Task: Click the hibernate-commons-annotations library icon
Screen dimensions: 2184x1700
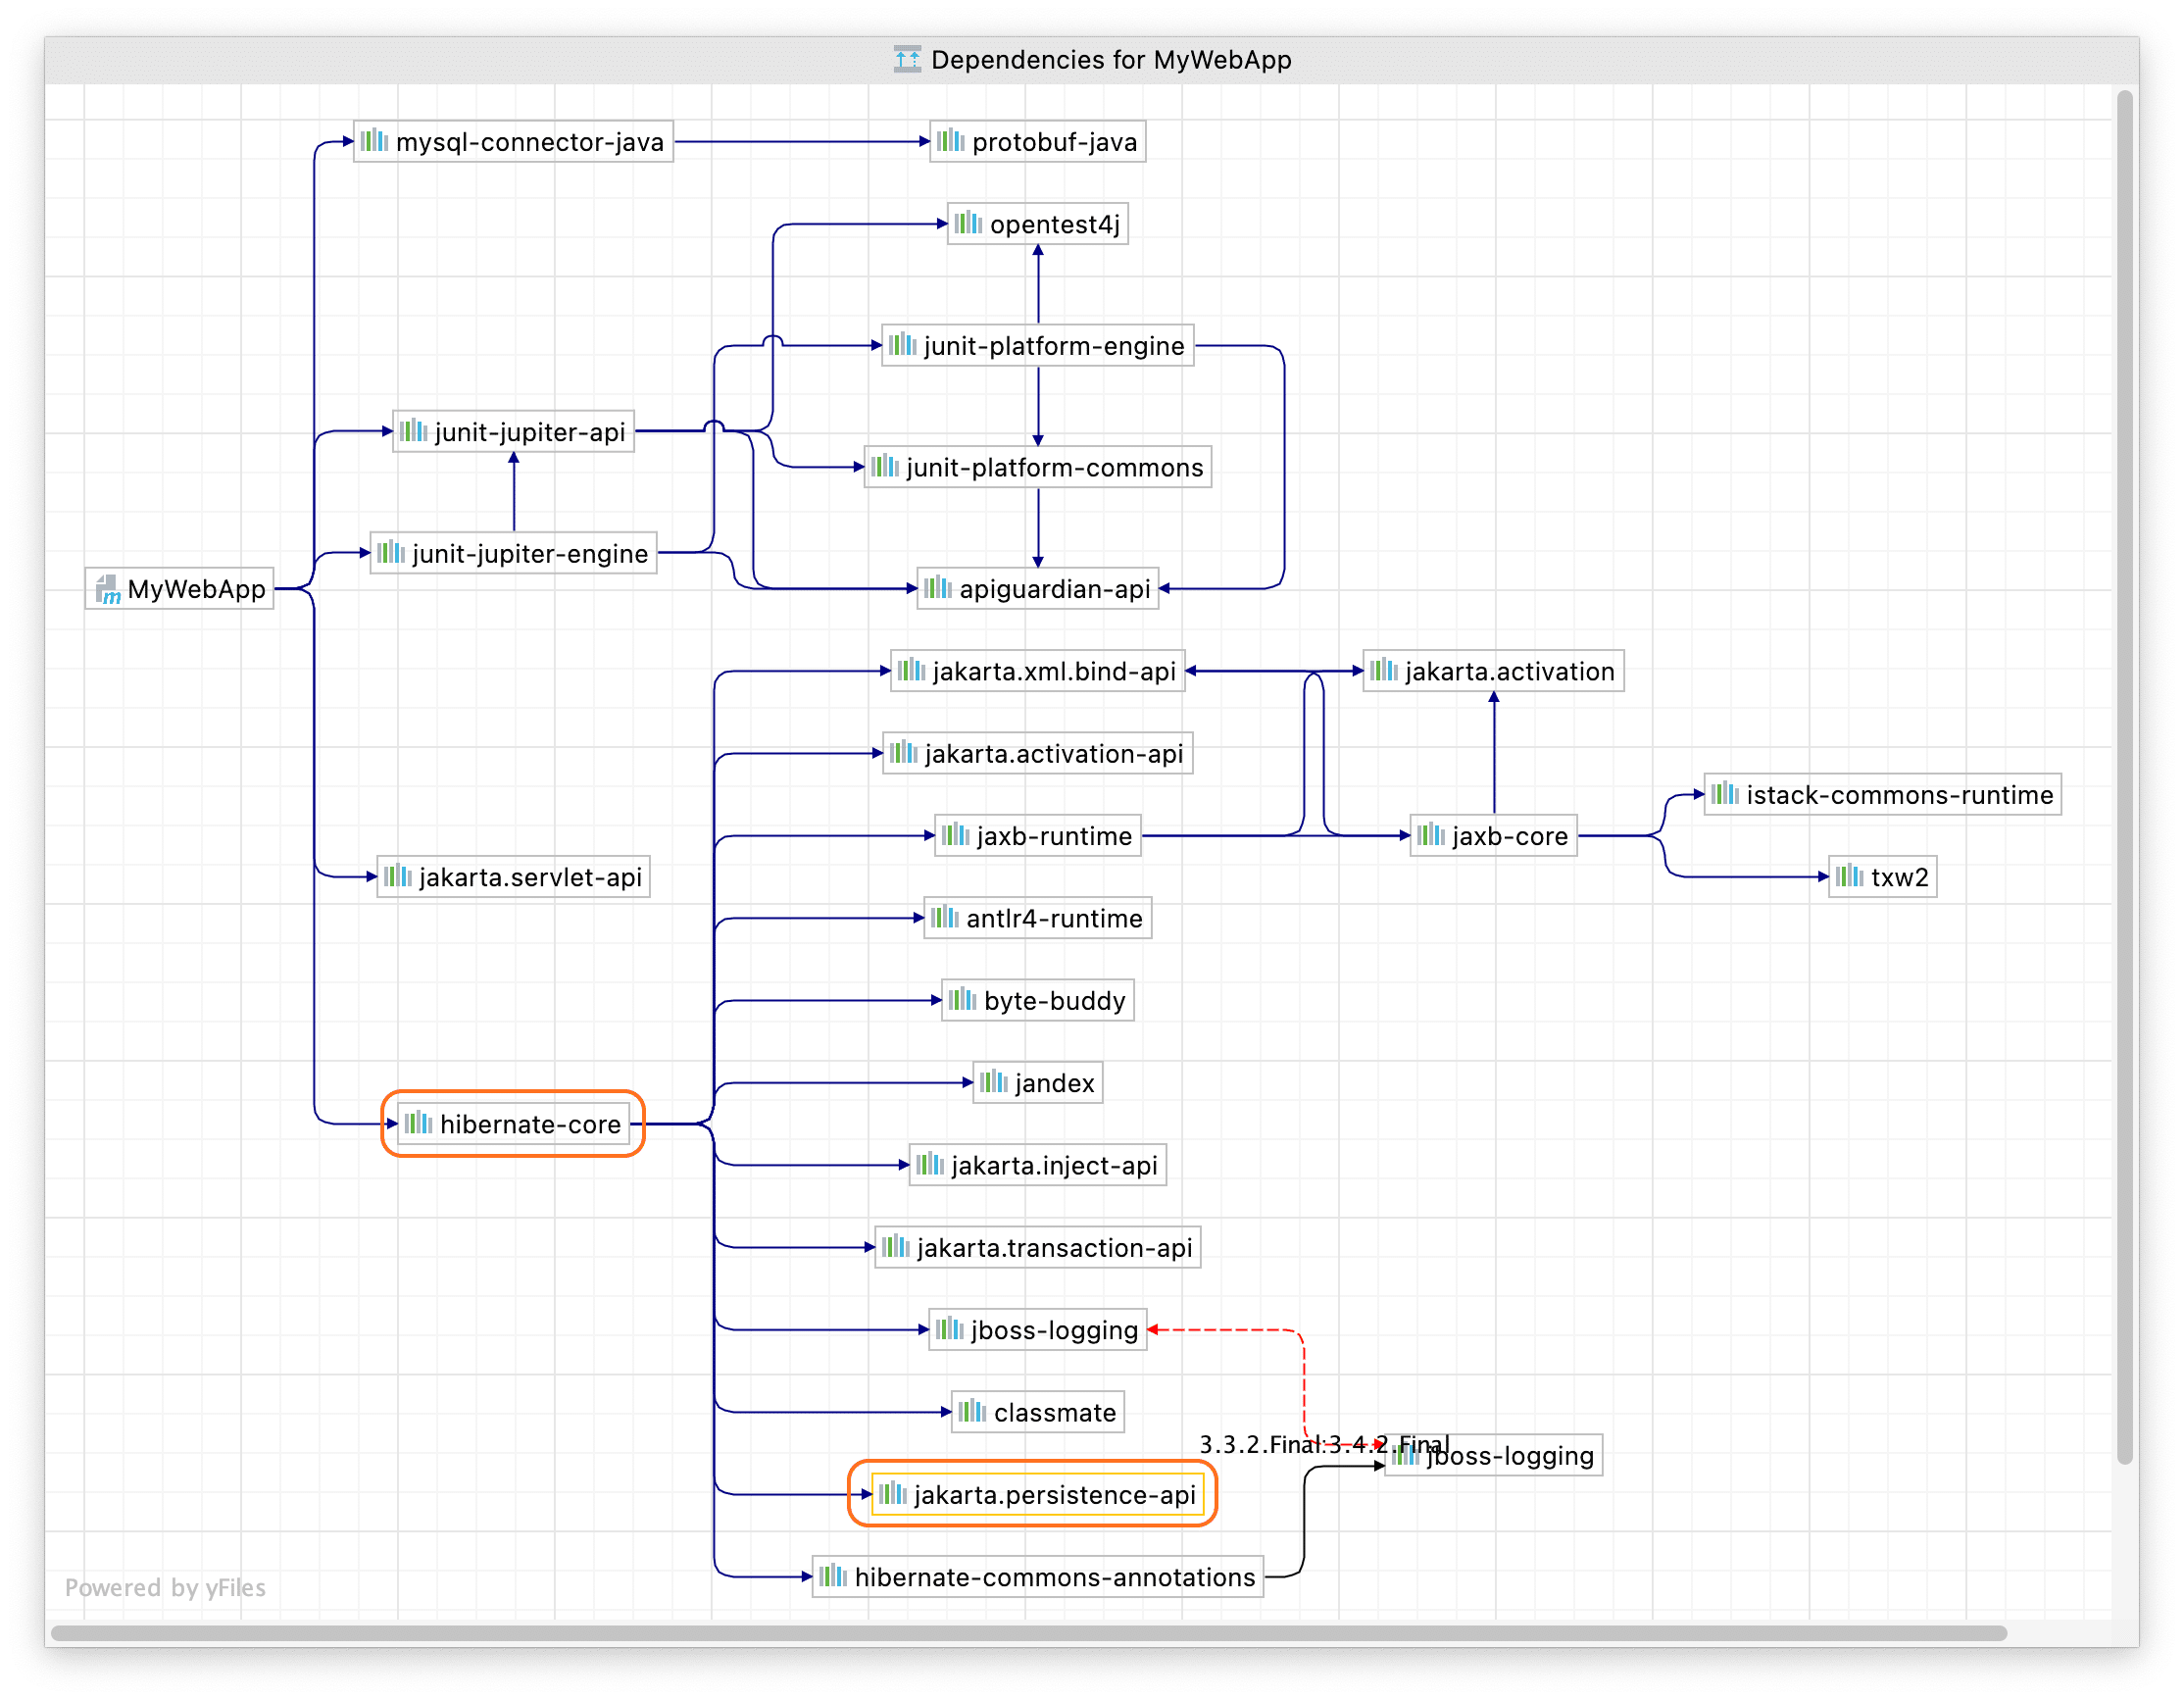Action: point(833,1577)
